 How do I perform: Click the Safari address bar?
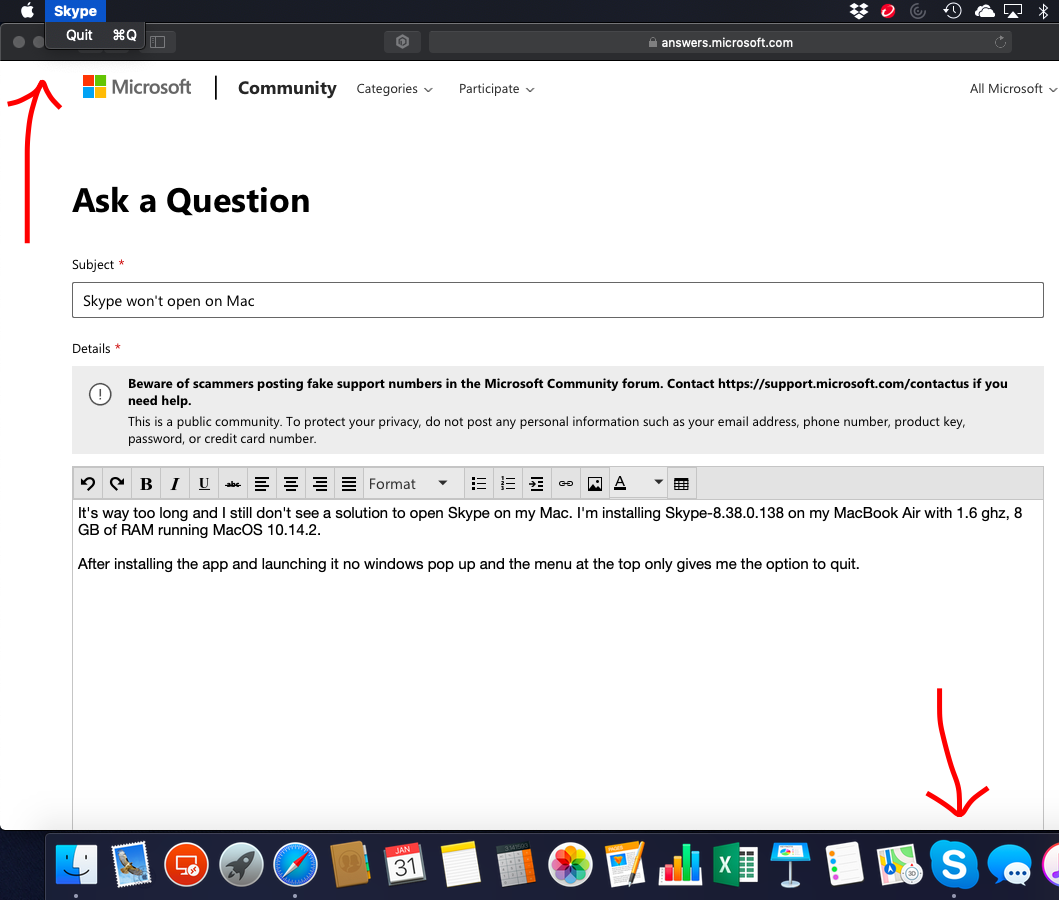[x=720, y=42]
